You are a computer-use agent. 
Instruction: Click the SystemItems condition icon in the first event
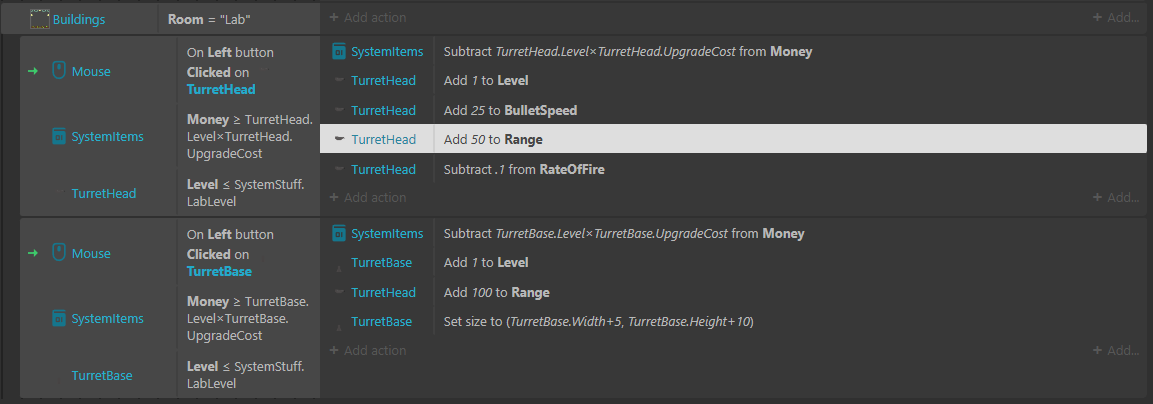[x=59, y=136]
